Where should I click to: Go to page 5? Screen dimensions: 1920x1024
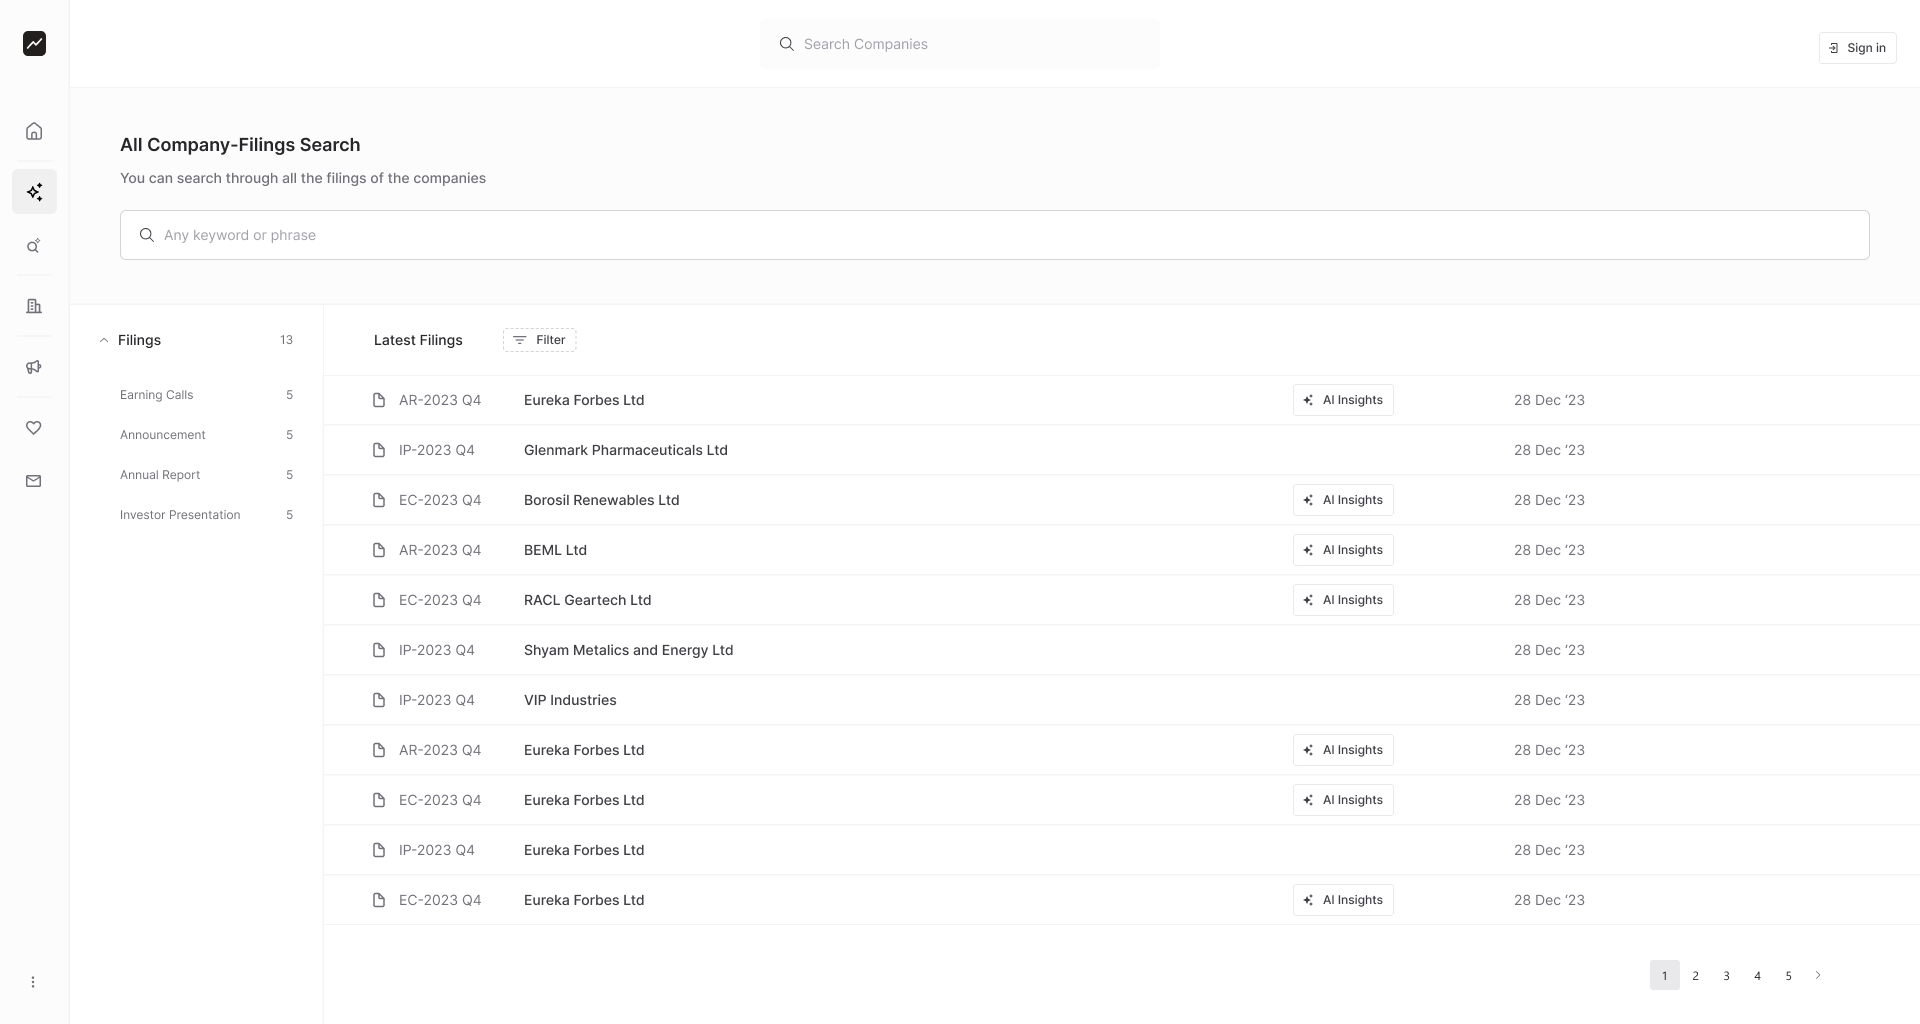click(x=1788, y=975)
